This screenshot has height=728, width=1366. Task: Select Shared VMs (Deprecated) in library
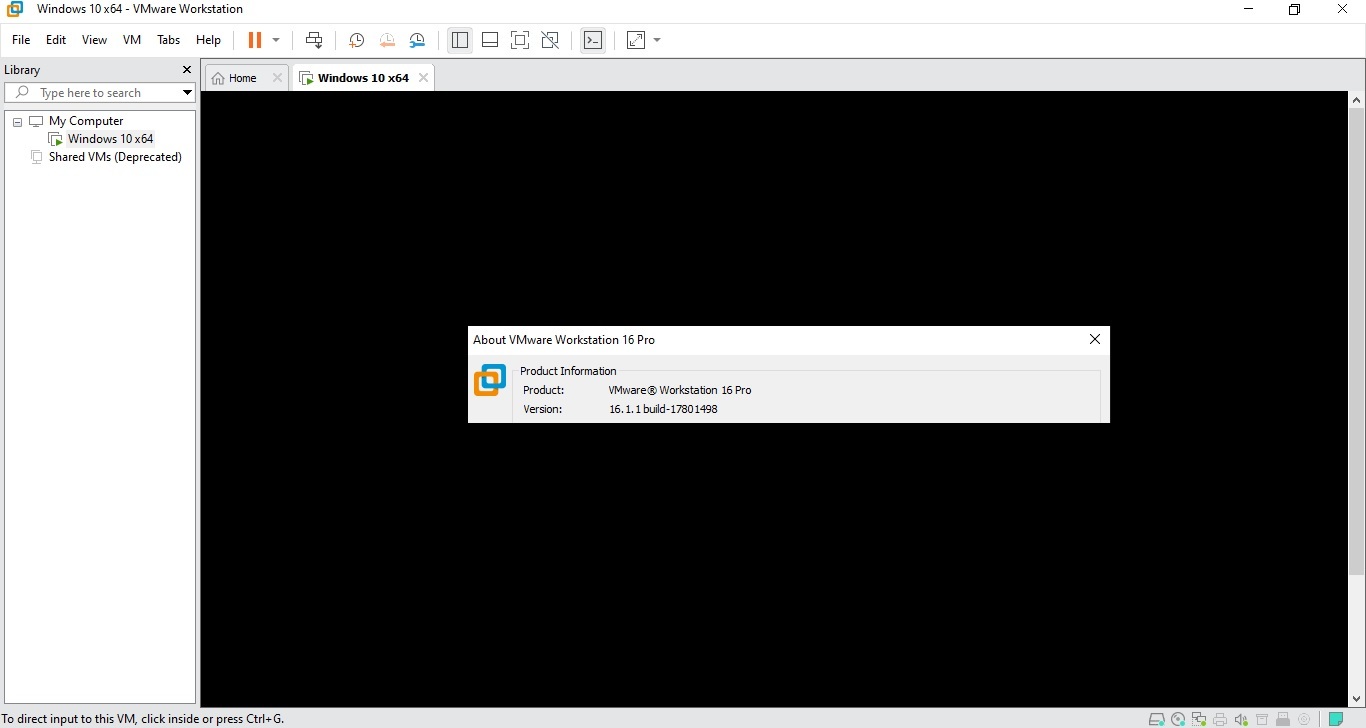115,157
